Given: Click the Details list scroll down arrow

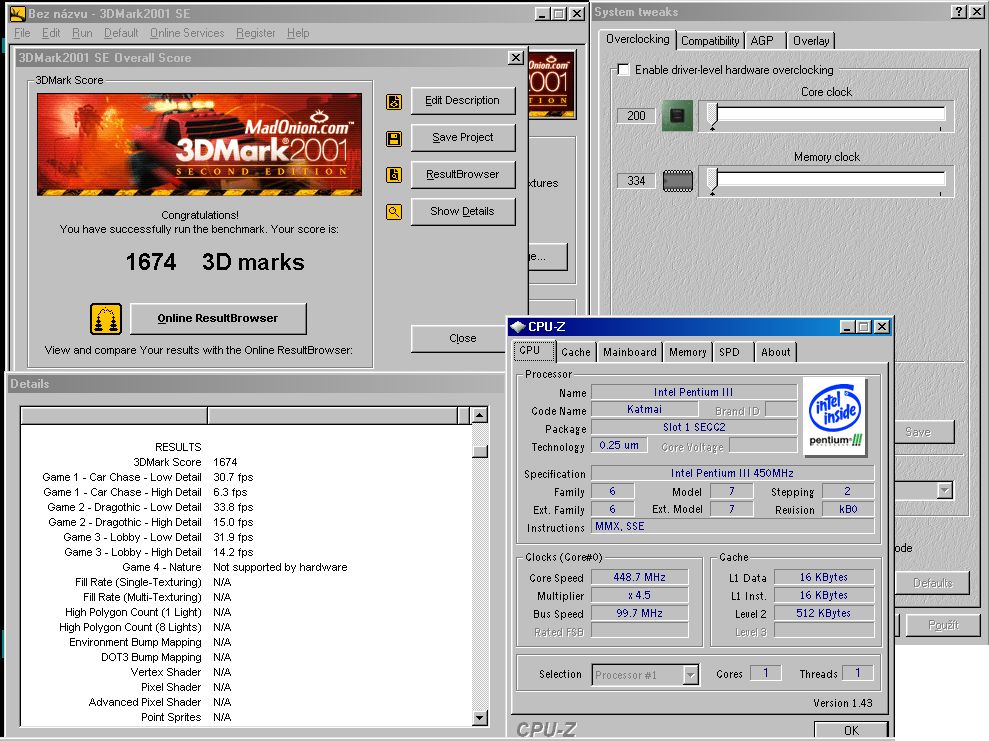Looking at the screenshot, I should point(479,718).
